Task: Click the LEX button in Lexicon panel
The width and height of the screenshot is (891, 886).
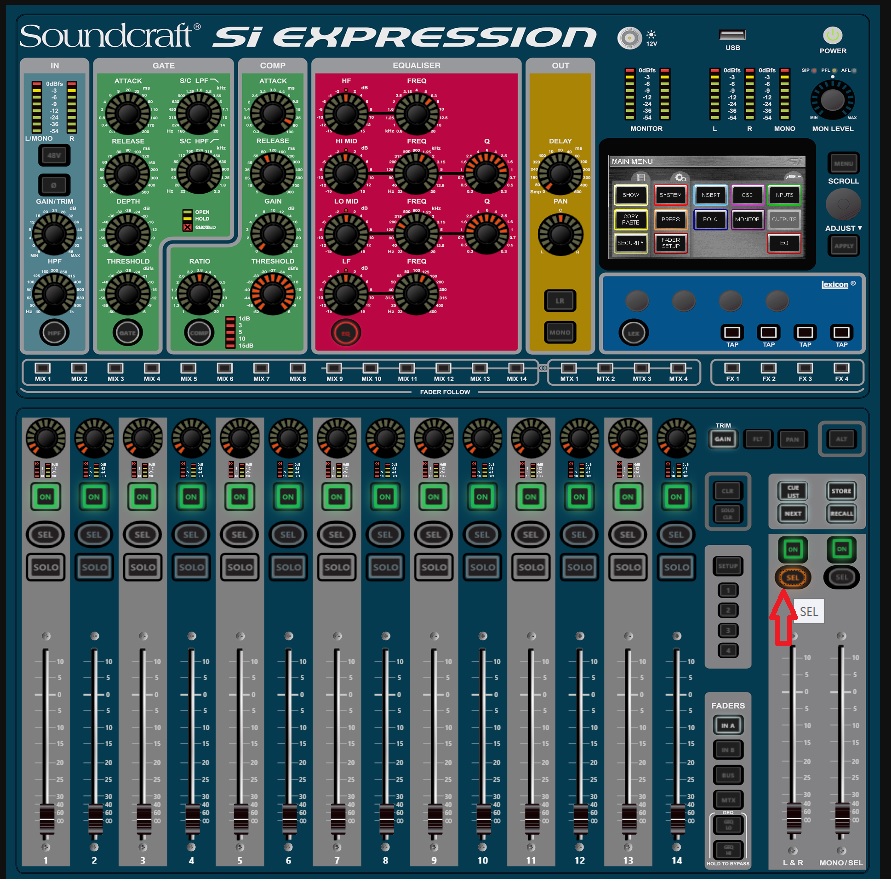Action: tap(632, 332)
